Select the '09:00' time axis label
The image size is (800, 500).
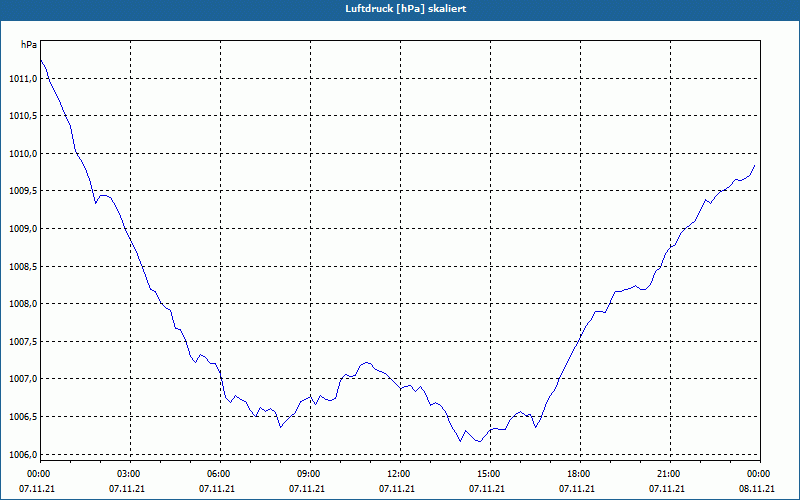coord(309,474)
